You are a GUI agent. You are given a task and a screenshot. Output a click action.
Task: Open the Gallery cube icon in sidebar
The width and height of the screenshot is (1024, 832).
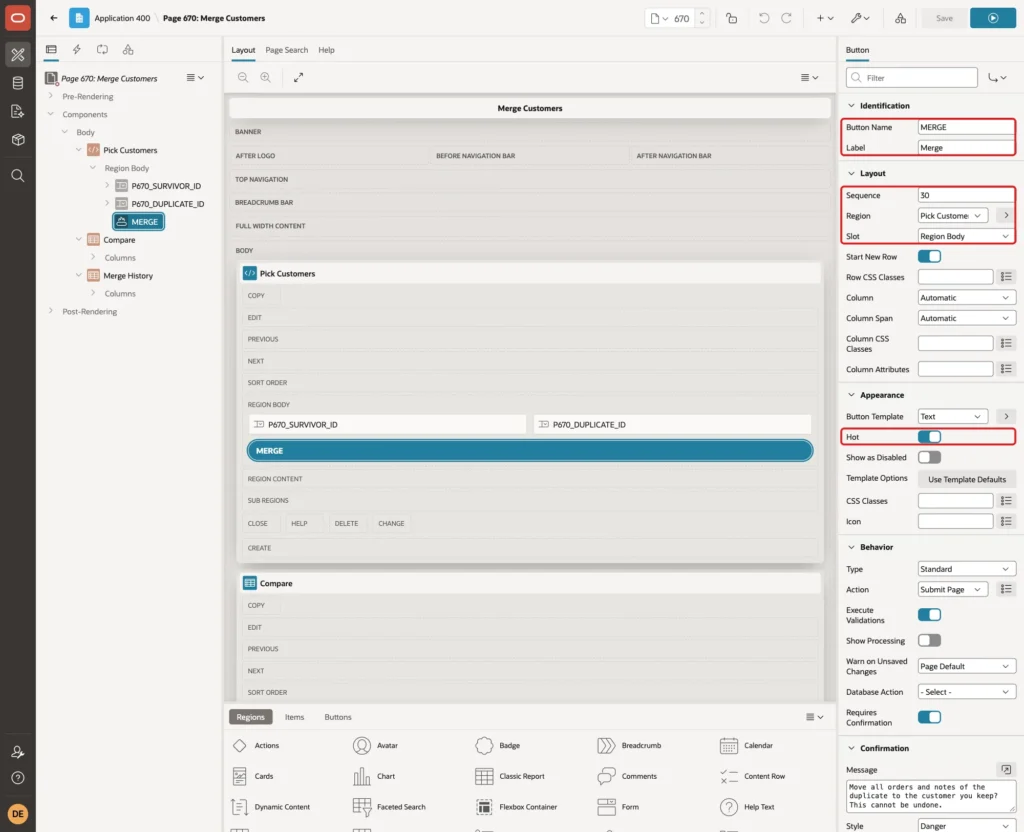[18, 139]
